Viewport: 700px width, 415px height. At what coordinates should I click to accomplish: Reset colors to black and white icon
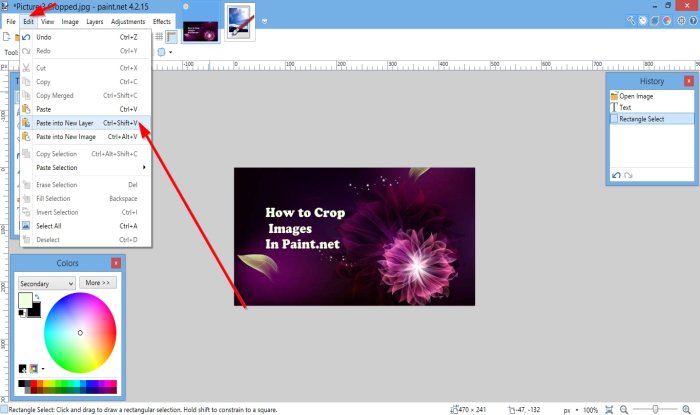coord(21,313)
